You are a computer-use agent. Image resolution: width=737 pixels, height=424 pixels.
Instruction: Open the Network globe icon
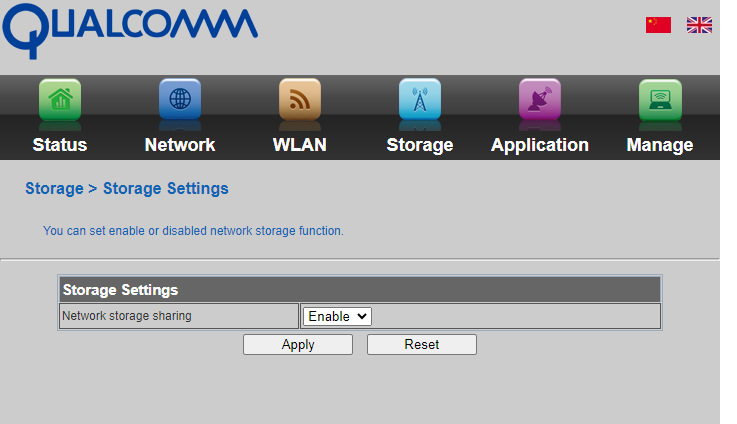[x=180, y=100]
